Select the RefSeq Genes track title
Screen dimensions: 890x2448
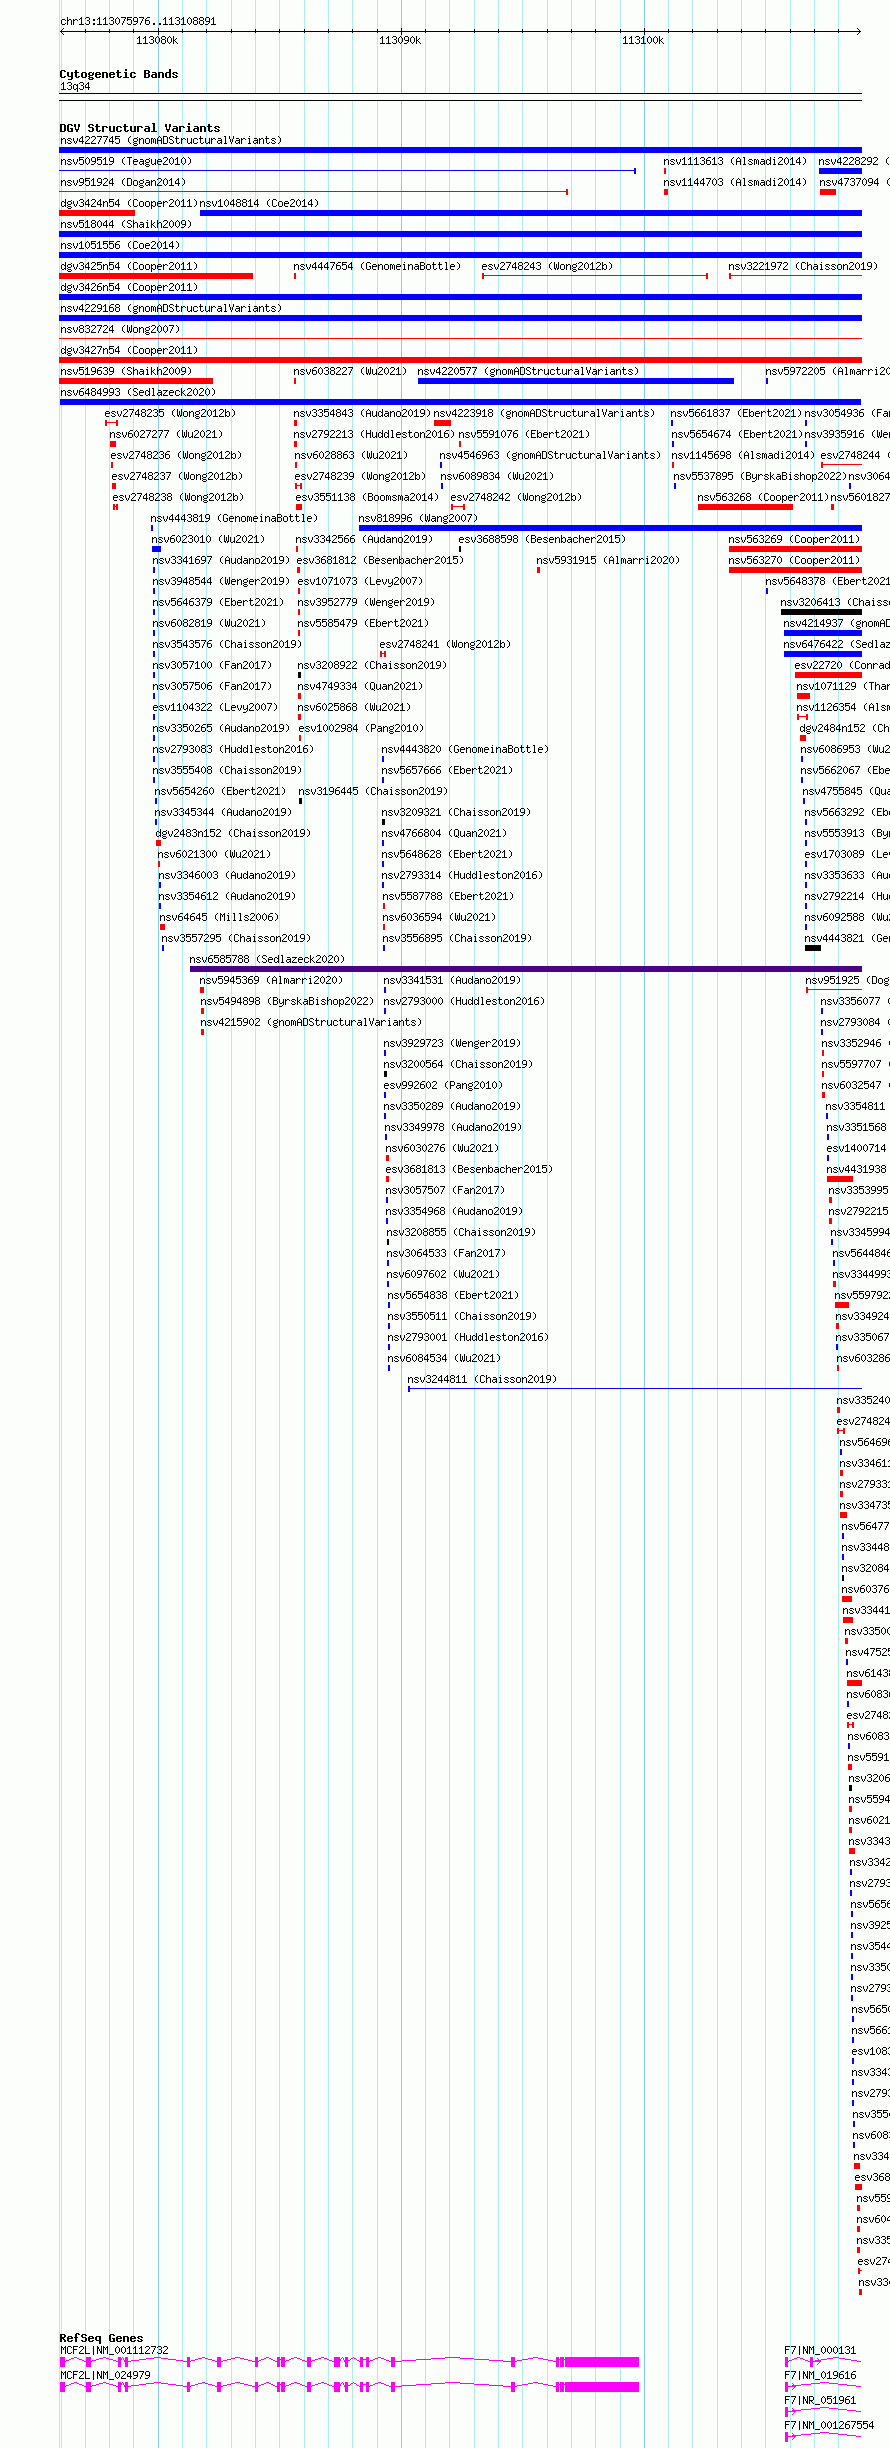pos(101,2338)
